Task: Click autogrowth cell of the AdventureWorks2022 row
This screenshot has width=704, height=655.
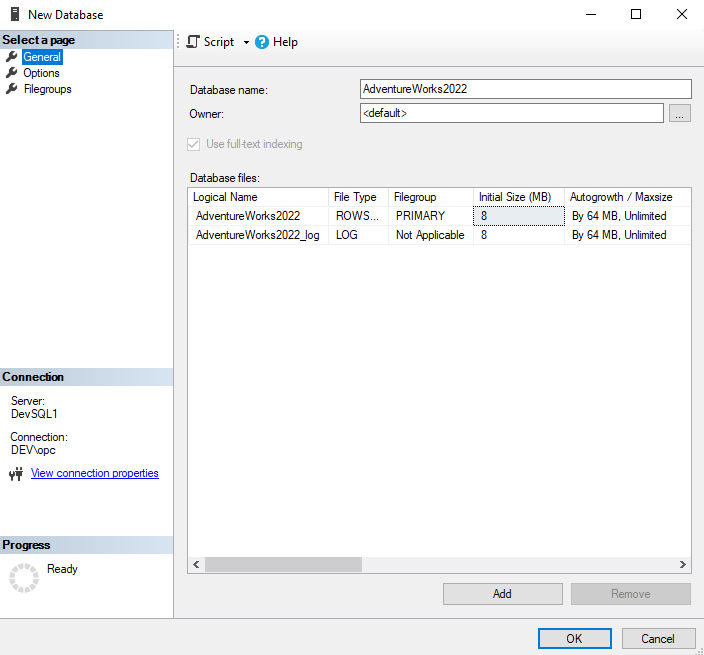Action: pyautogui.click(x=627, y=216)
